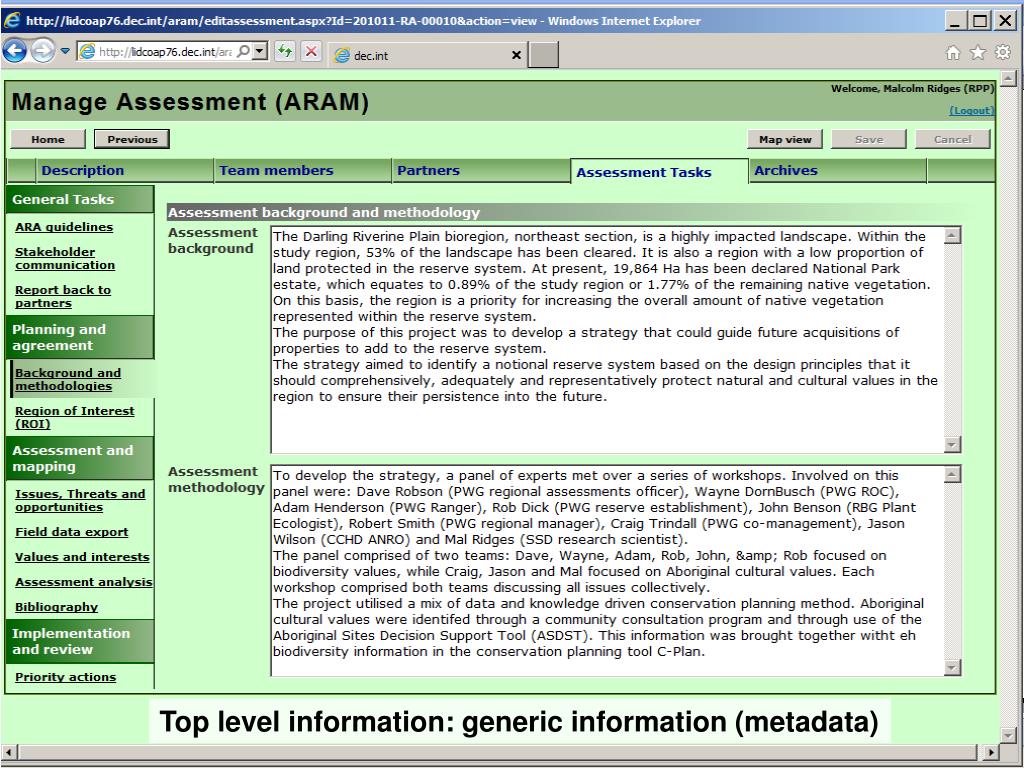Expand the address bar autocomplete dropdown

260,51
